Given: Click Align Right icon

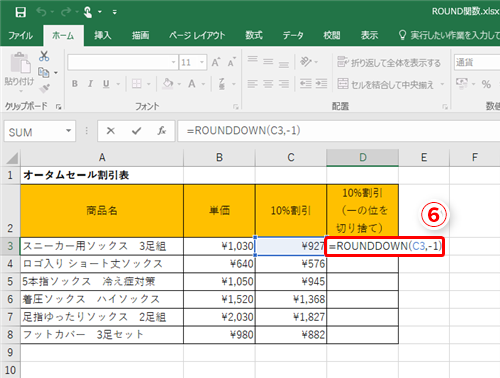Looking at the screenshot, I should click(x=284, y=84).
